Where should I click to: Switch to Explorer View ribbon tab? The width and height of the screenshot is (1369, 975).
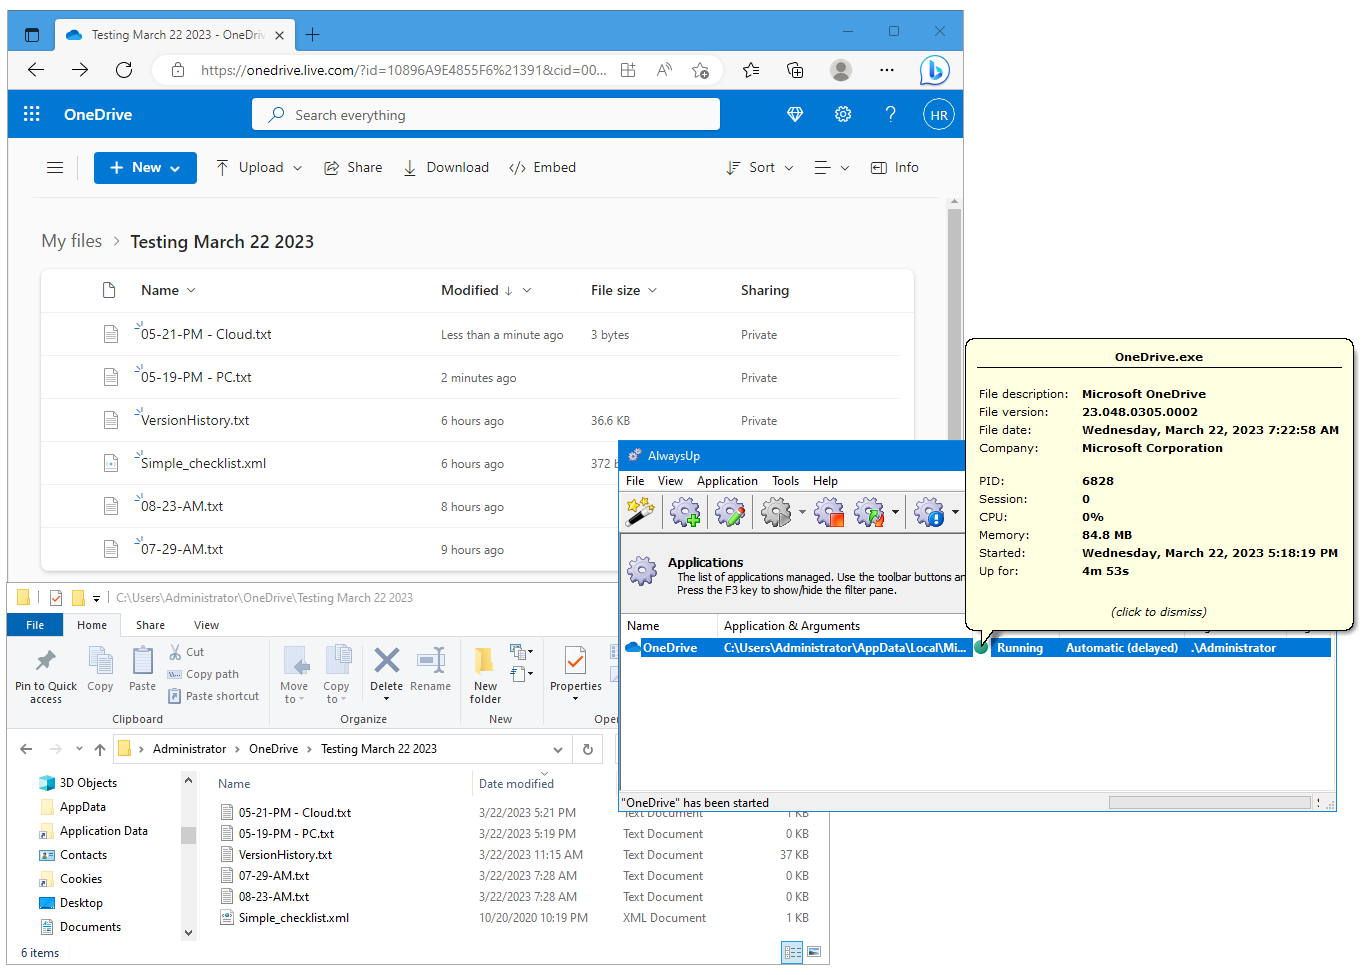(x=206, y=625)
